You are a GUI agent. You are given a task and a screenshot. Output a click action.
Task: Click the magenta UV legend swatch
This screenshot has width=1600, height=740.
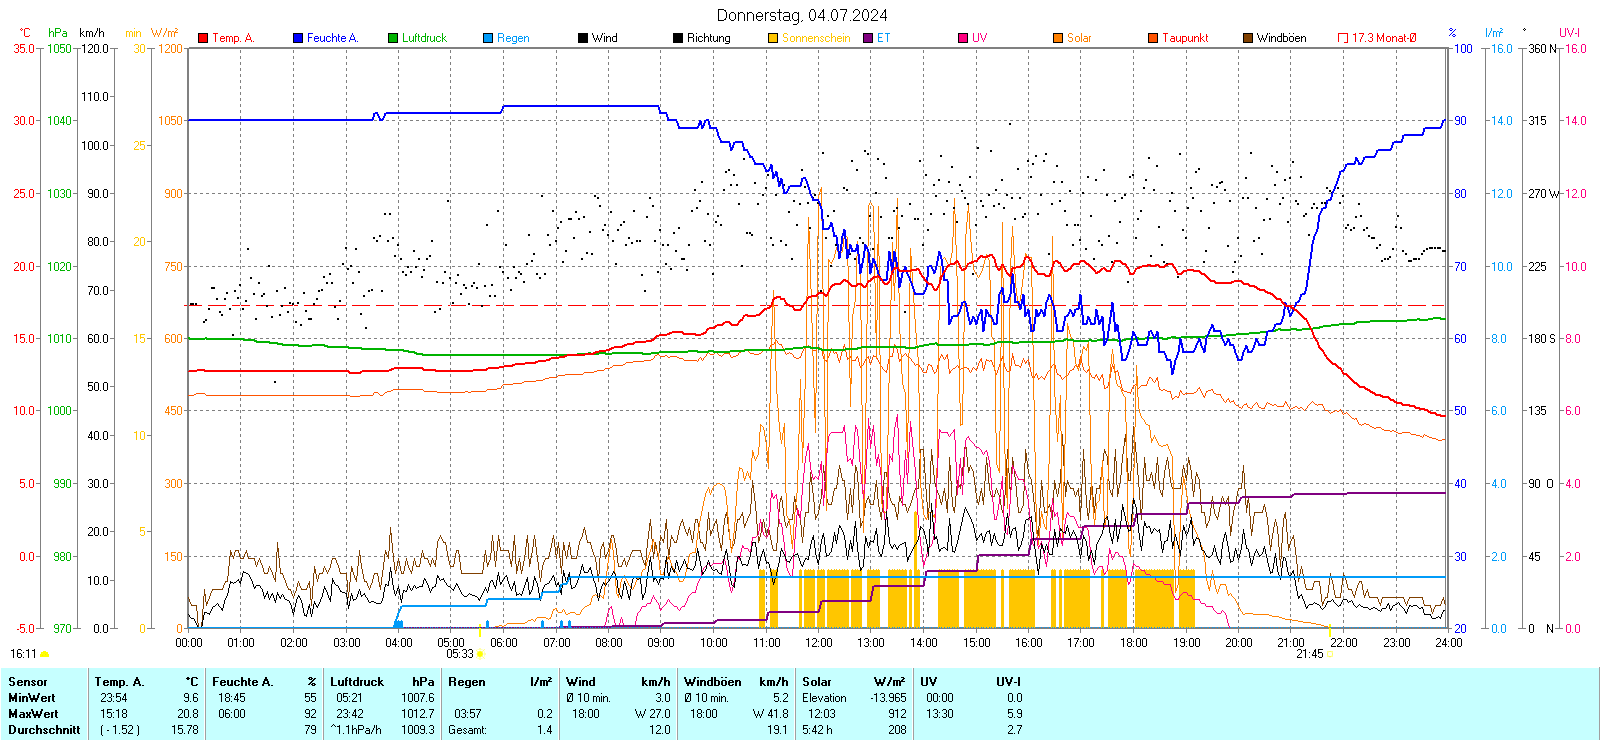coord(963,38)
